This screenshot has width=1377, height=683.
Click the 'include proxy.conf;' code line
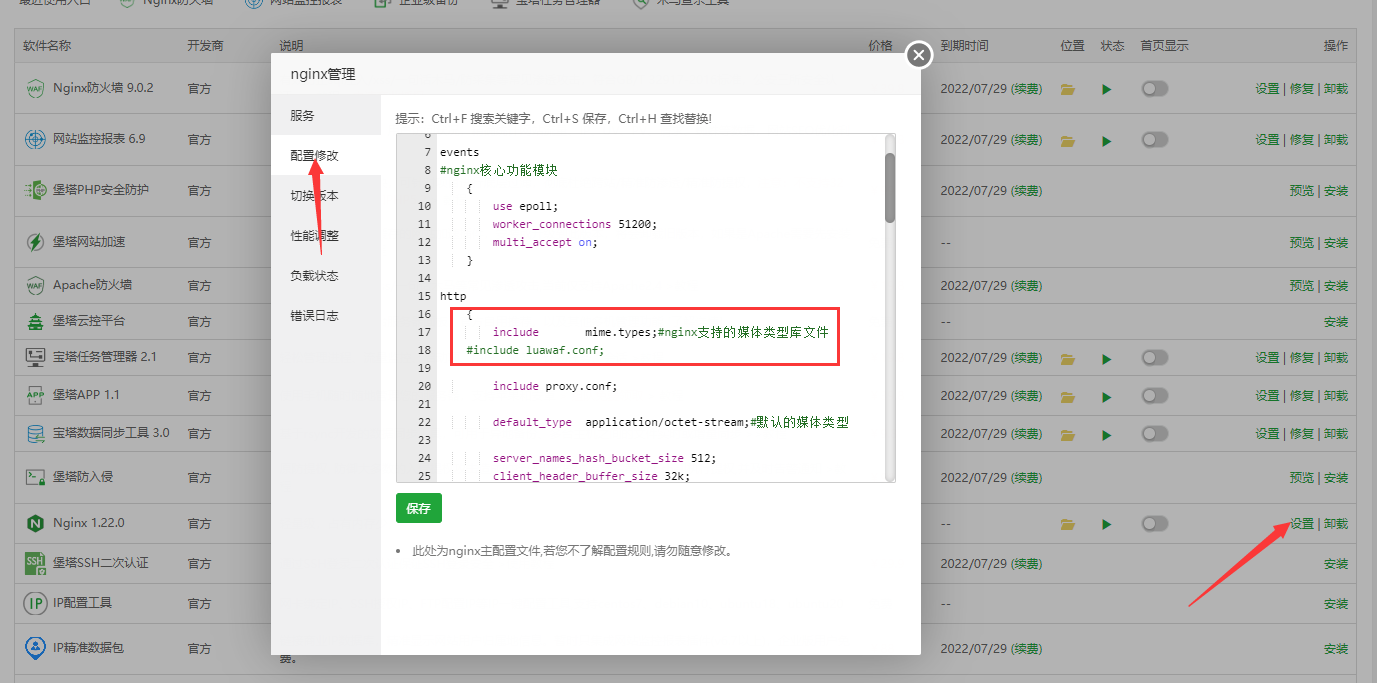point(555,386)
